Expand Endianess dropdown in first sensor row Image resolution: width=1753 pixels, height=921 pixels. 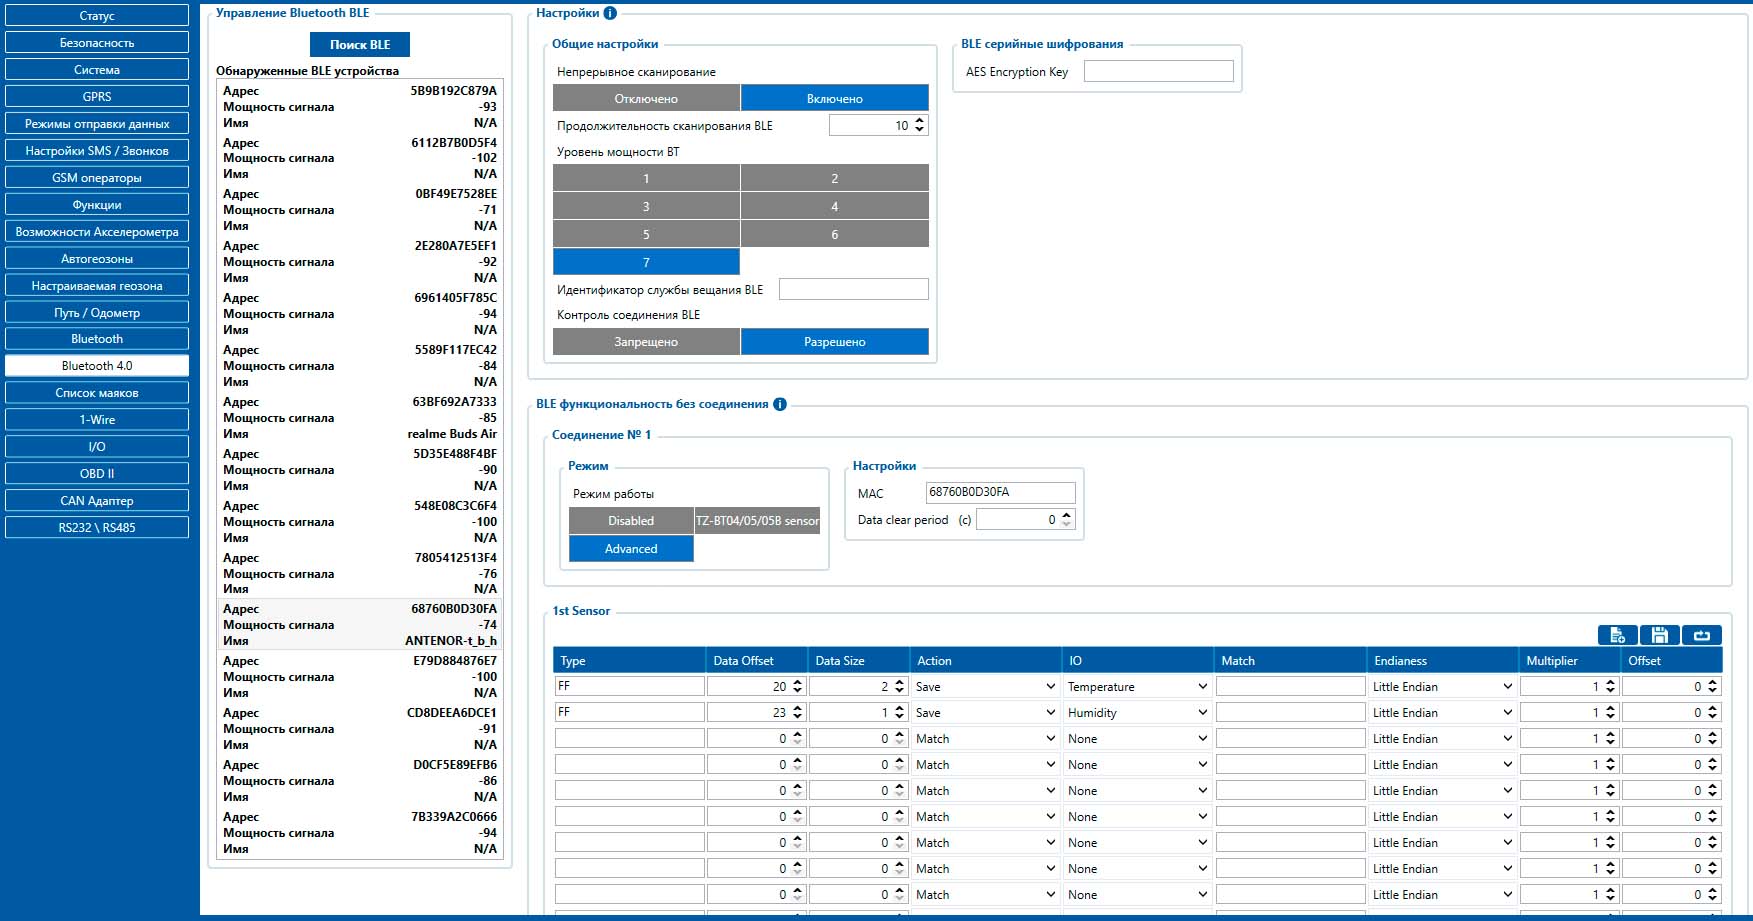pos(1442,687)
